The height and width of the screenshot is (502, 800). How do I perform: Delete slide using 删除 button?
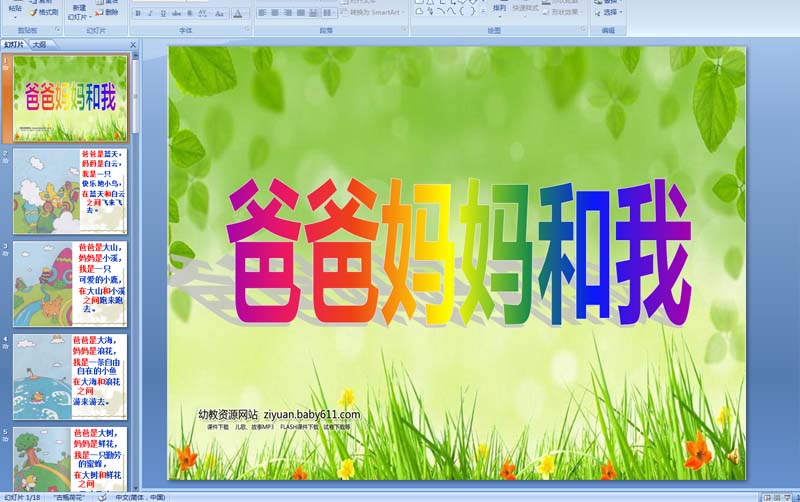[106, 13]
